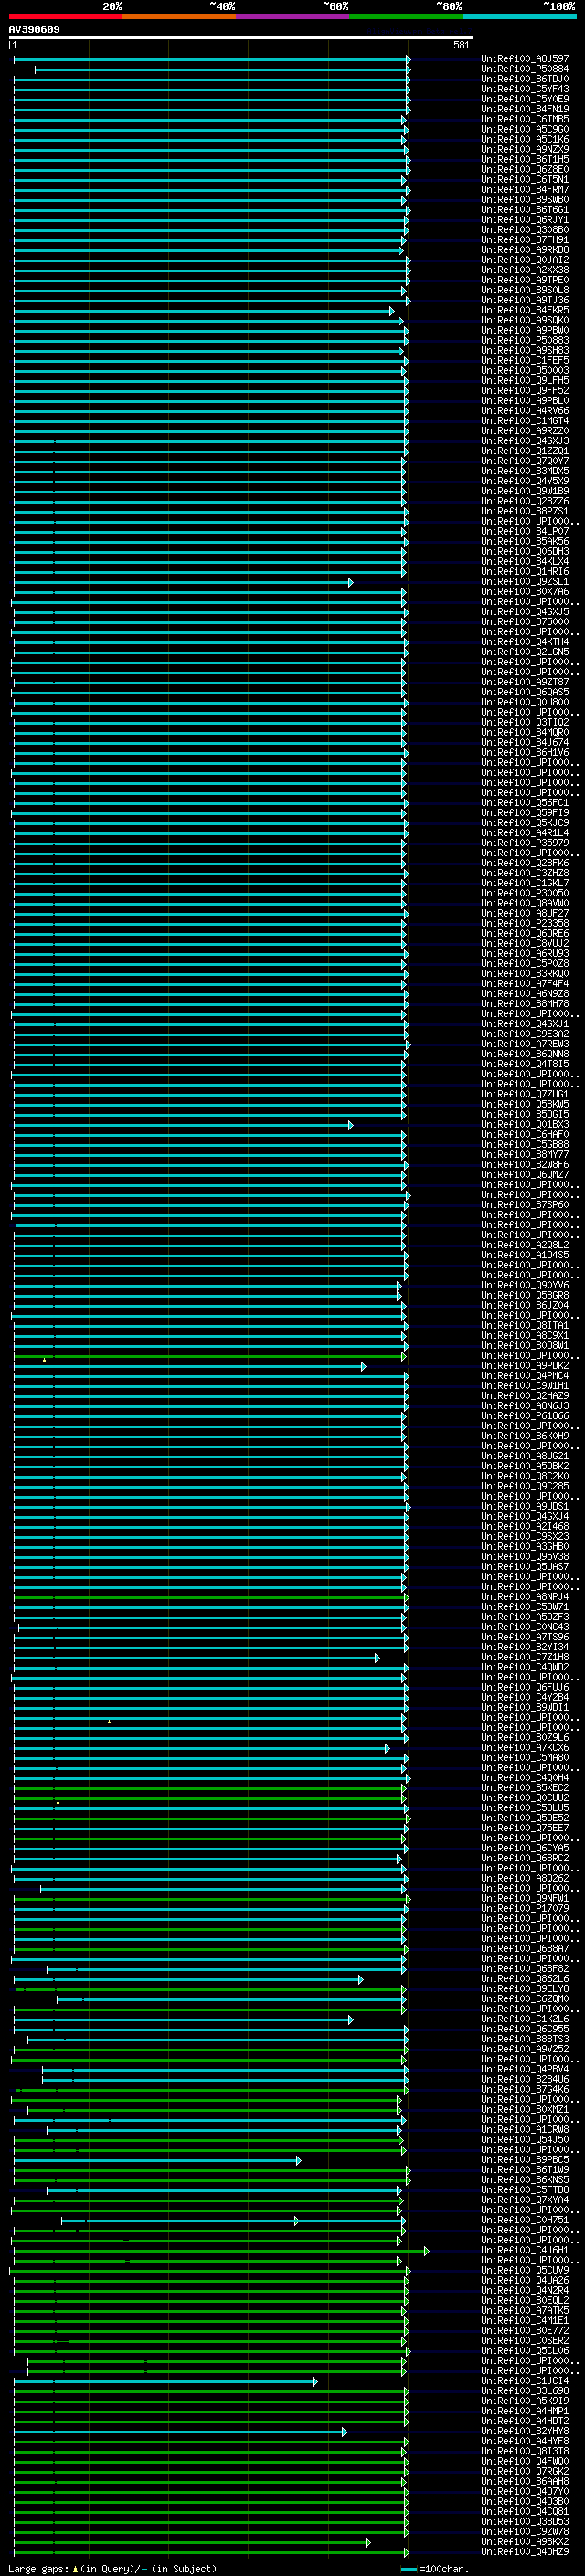Select UniRef100_A1D4S5 in the hit list

pos(525,1255)
